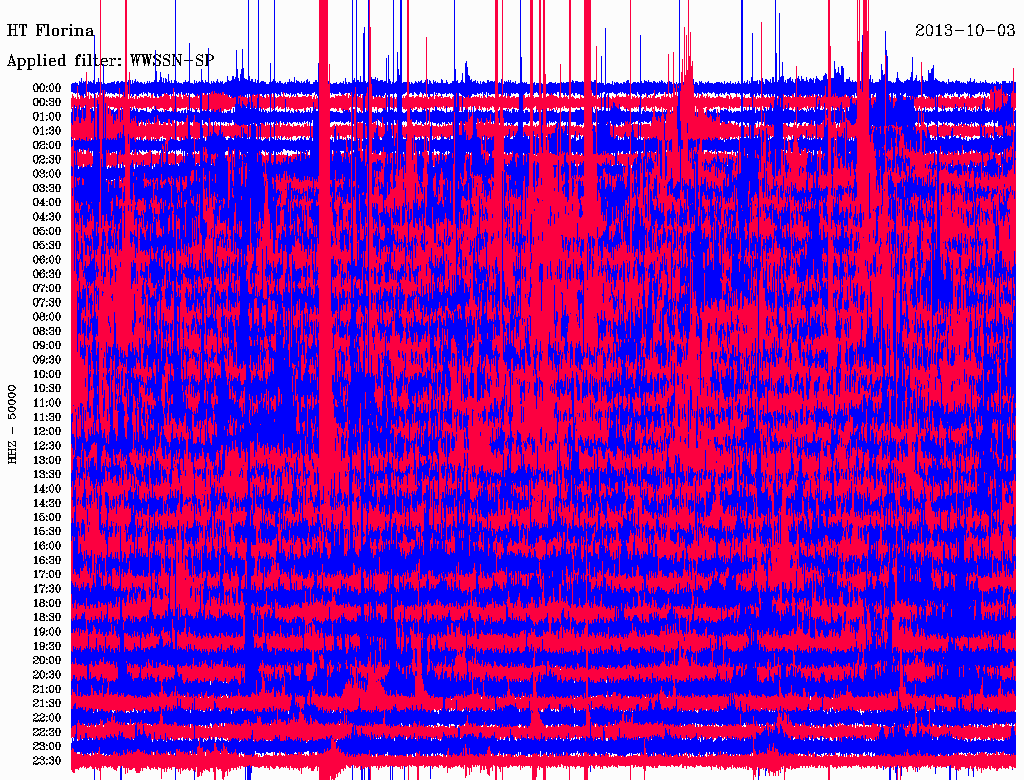
Task: Select the 06:30 time label
Action: click(47, 274)
